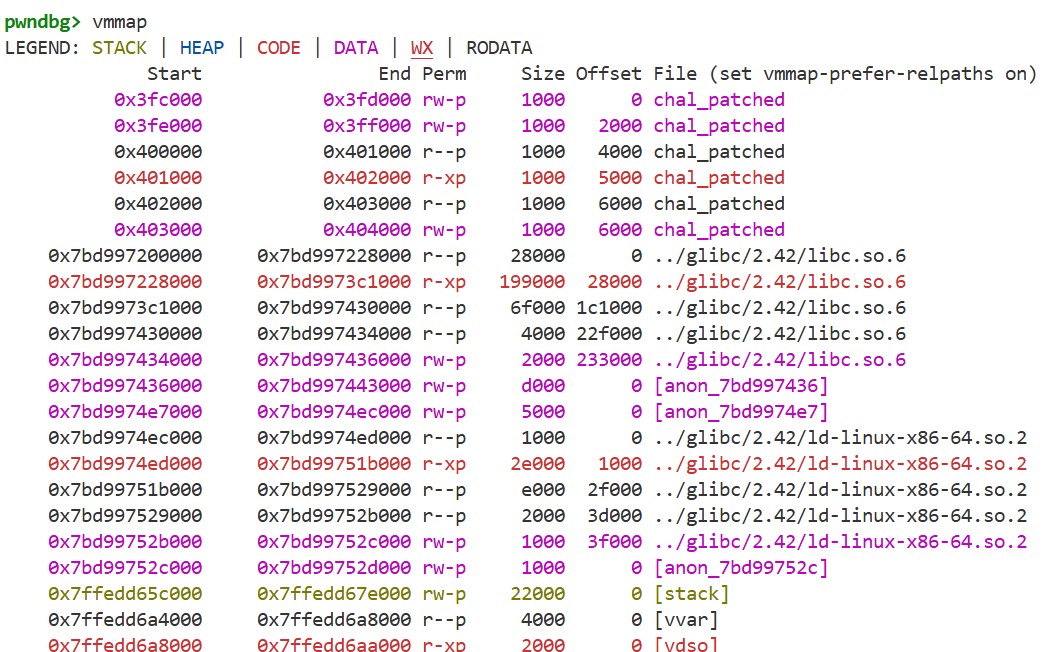Click offset 5000 in chal_patched row
The image size is (1048, 652).
click(620, 178)
